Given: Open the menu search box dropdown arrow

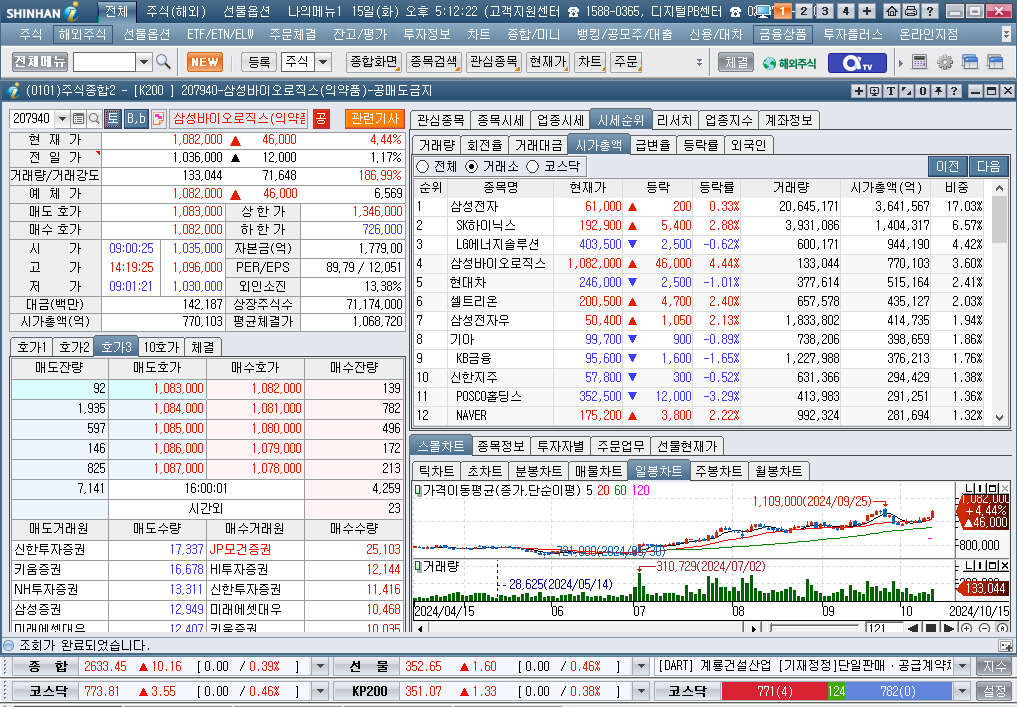Looking at the screenshot, I should pos(144,62).
